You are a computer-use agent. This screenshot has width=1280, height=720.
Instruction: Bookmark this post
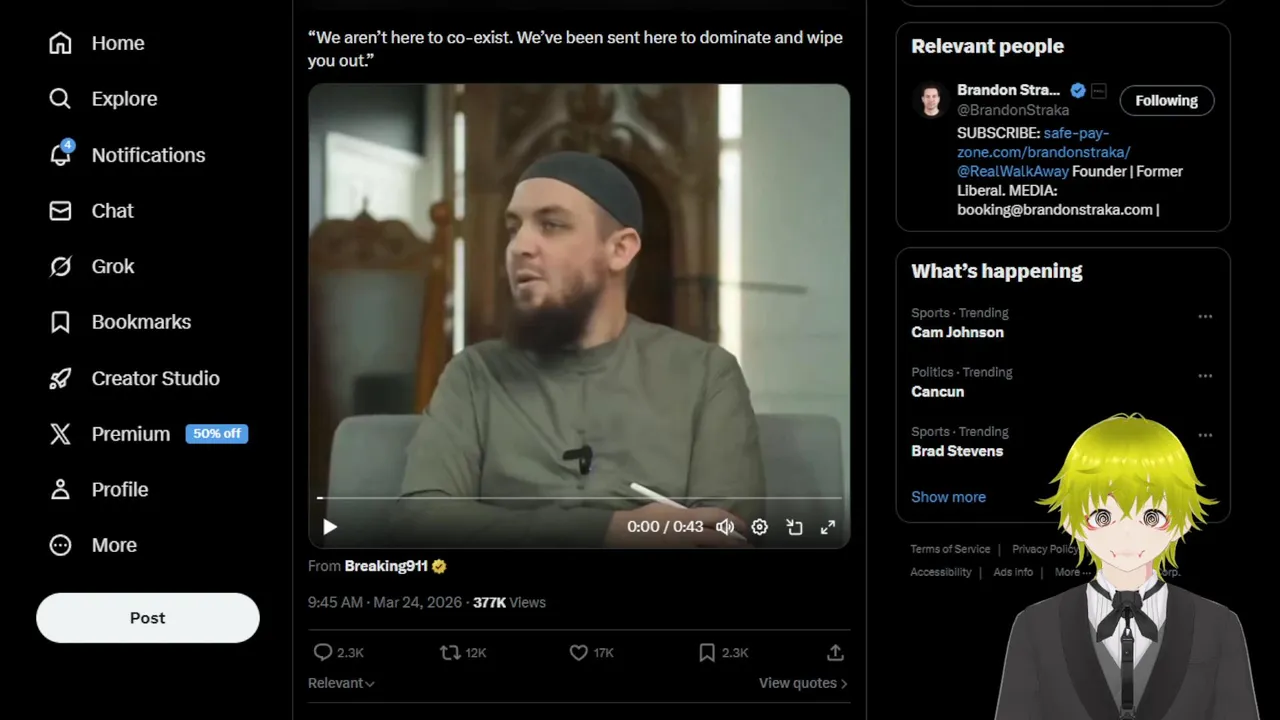[707, 653]
